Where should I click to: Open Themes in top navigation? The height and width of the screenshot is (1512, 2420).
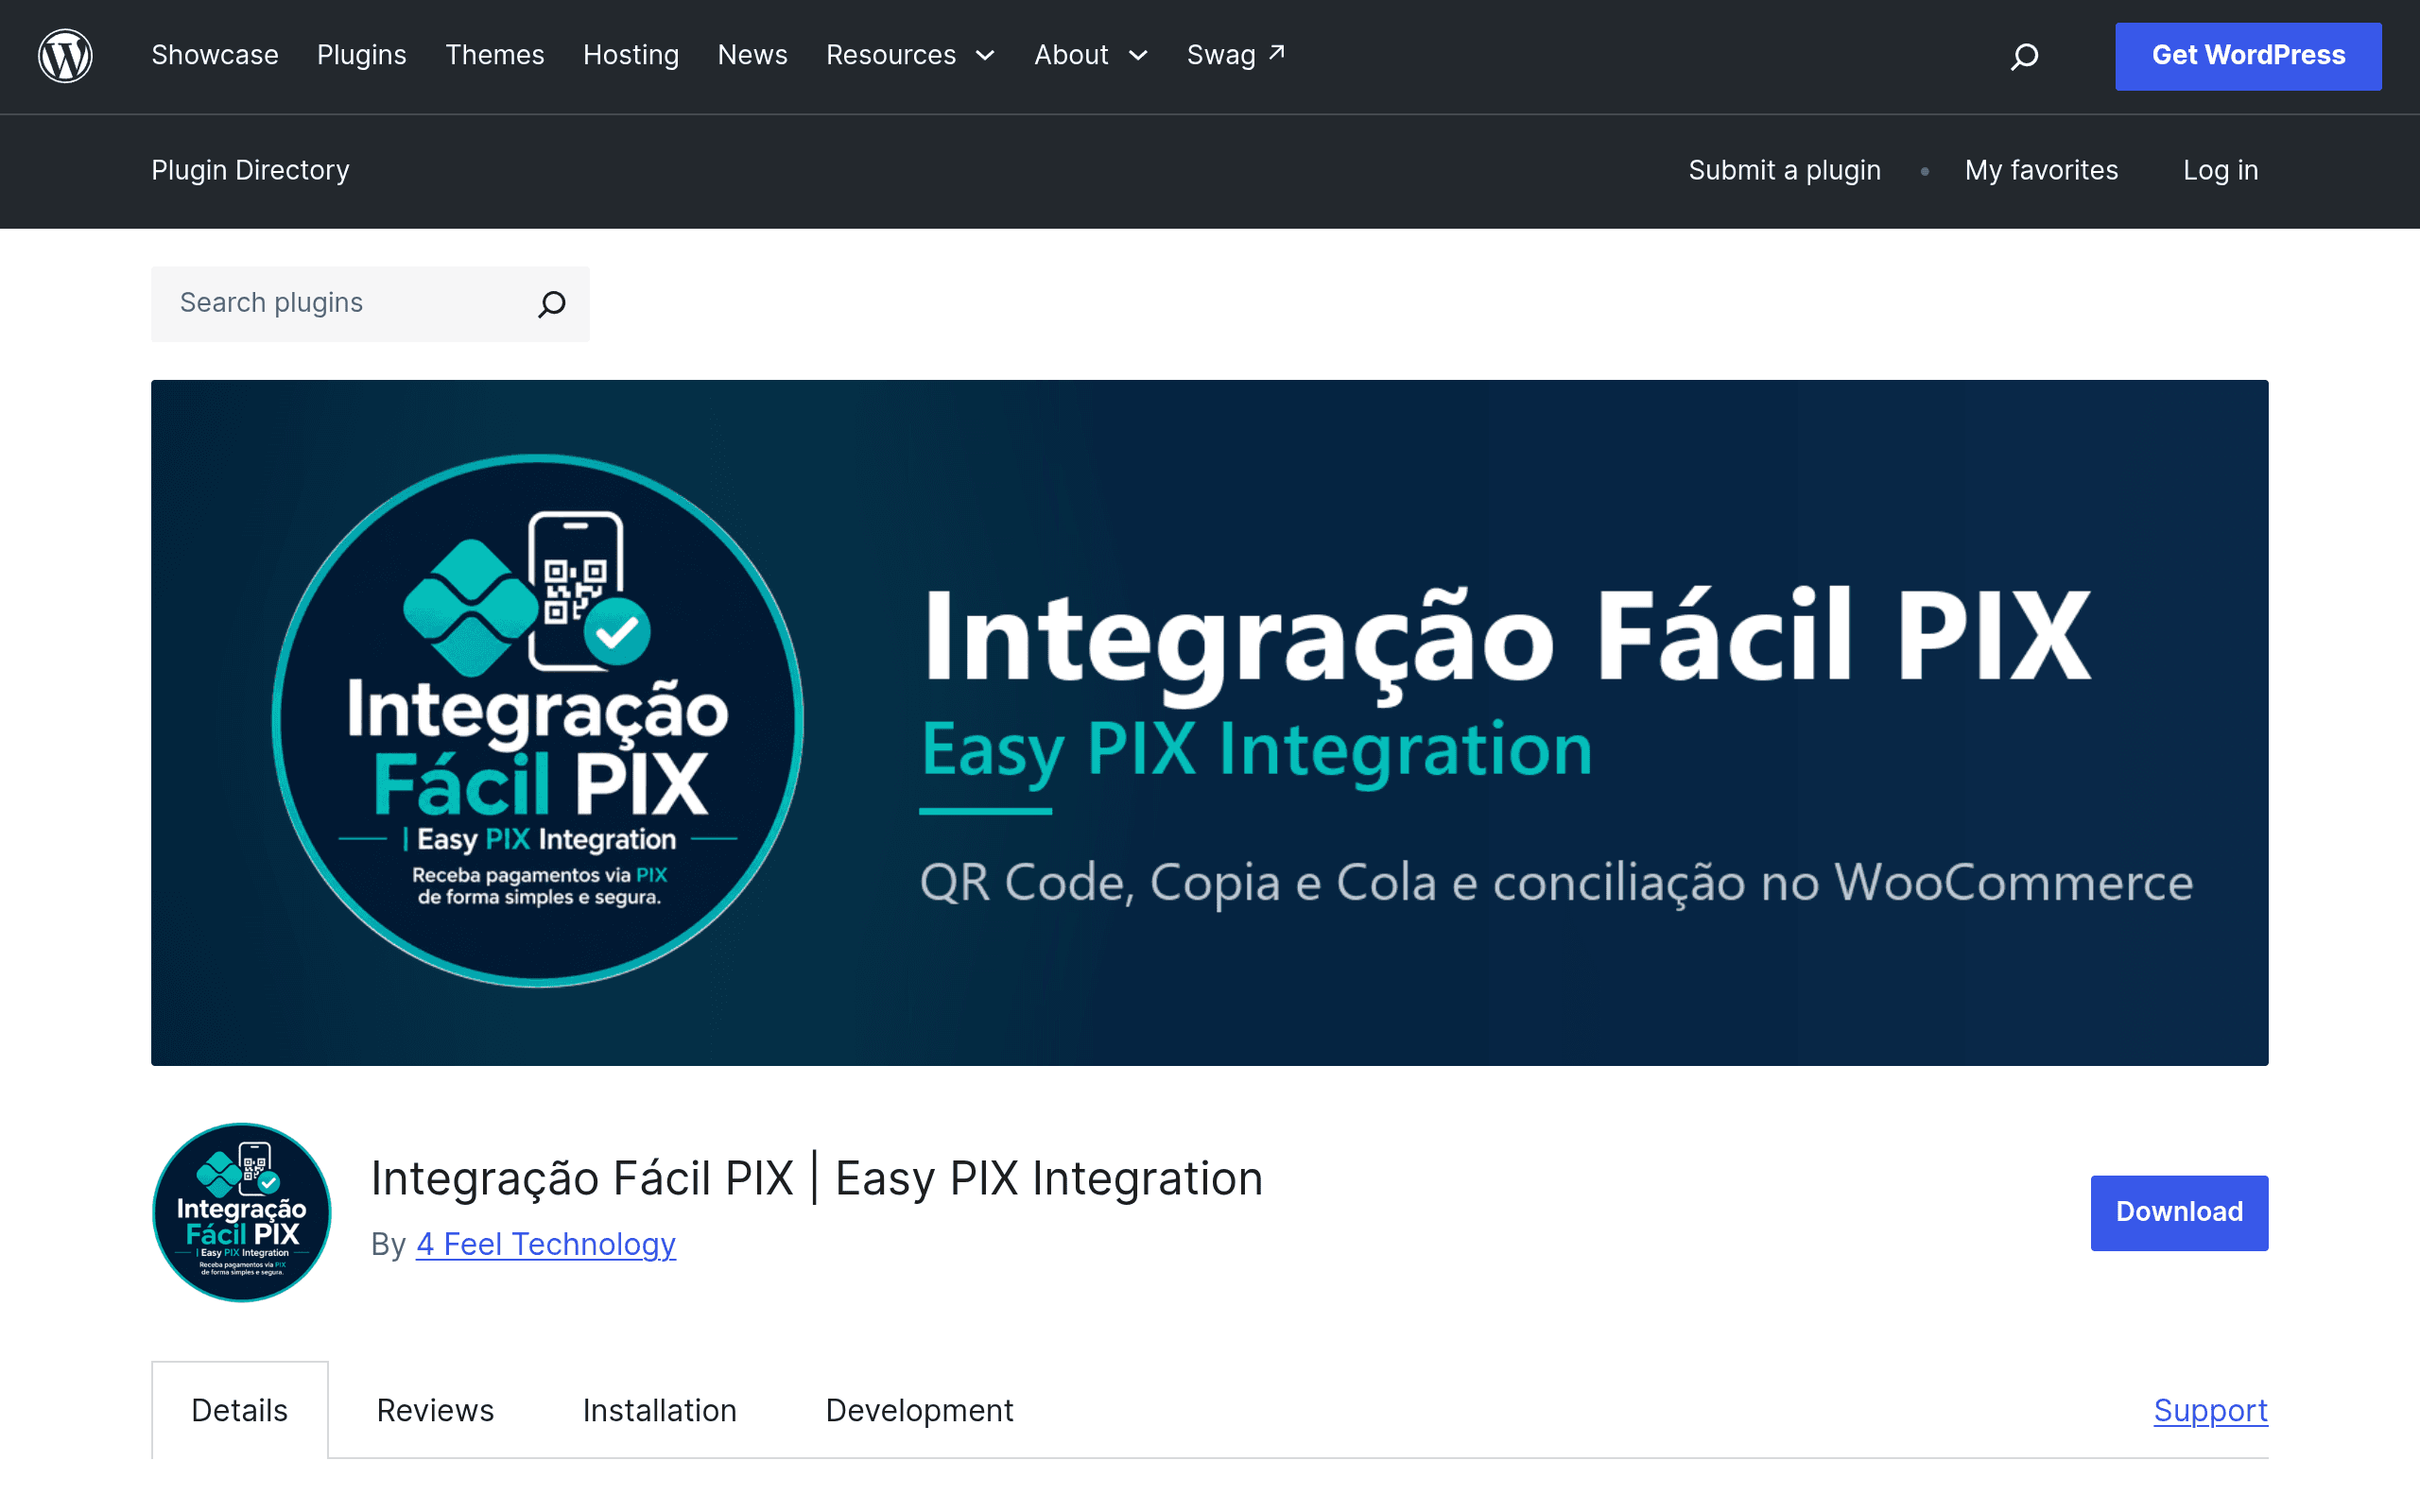495,55
